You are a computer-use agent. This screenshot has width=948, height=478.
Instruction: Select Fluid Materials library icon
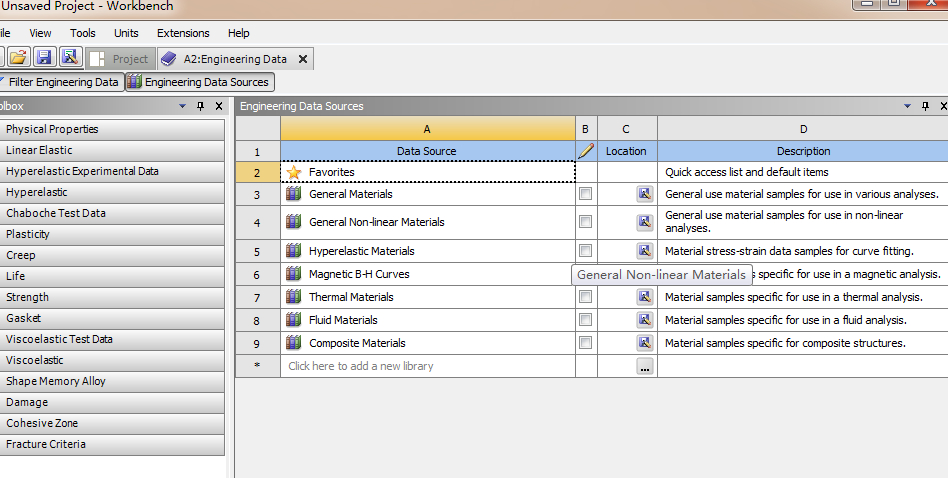click(x=293, y=320)
